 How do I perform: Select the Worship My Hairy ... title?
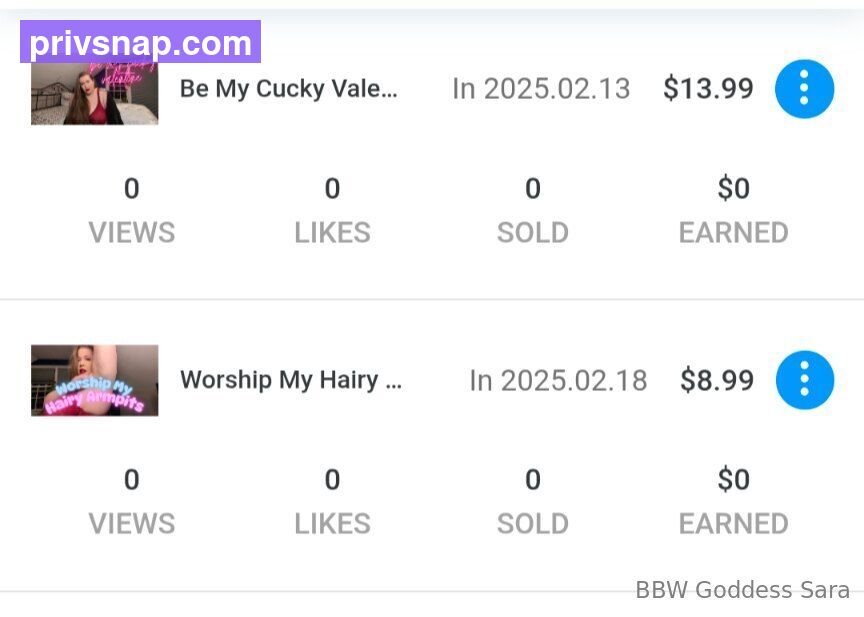291,380
